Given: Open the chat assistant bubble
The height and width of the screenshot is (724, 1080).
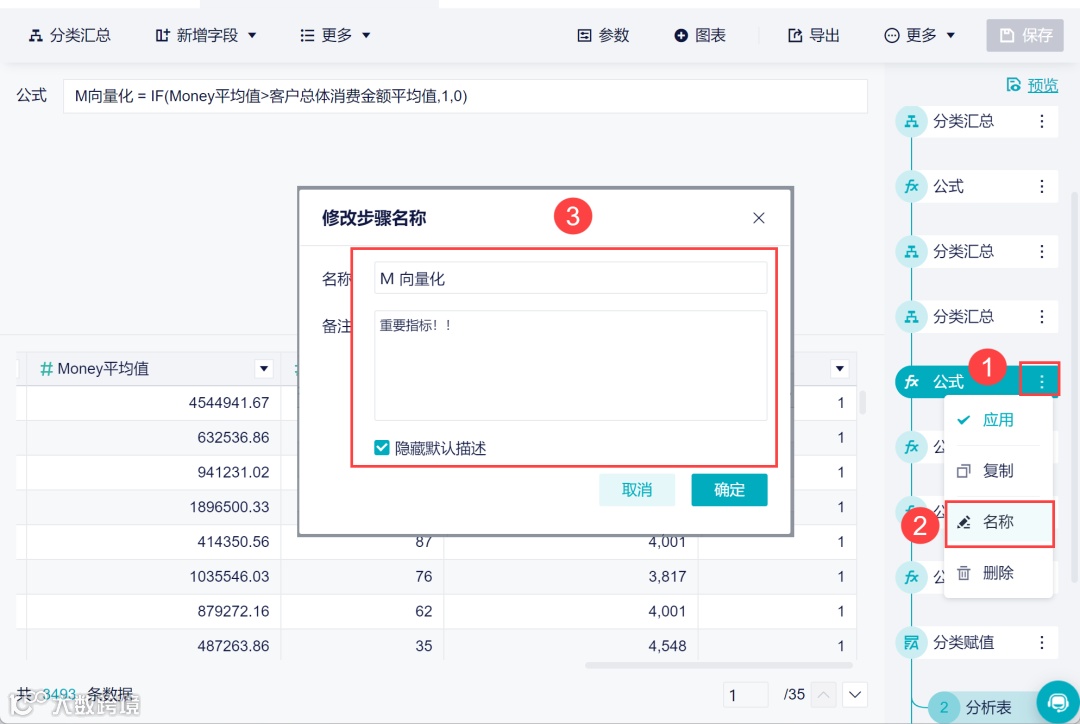Looking at the screenshot, I should (x=1058, y=701).
